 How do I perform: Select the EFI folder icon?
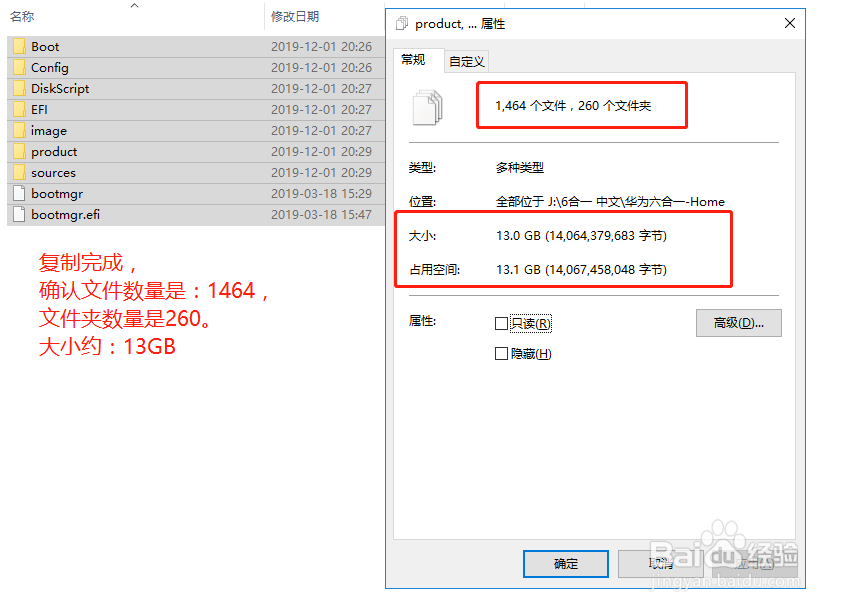tap(19, 110)
